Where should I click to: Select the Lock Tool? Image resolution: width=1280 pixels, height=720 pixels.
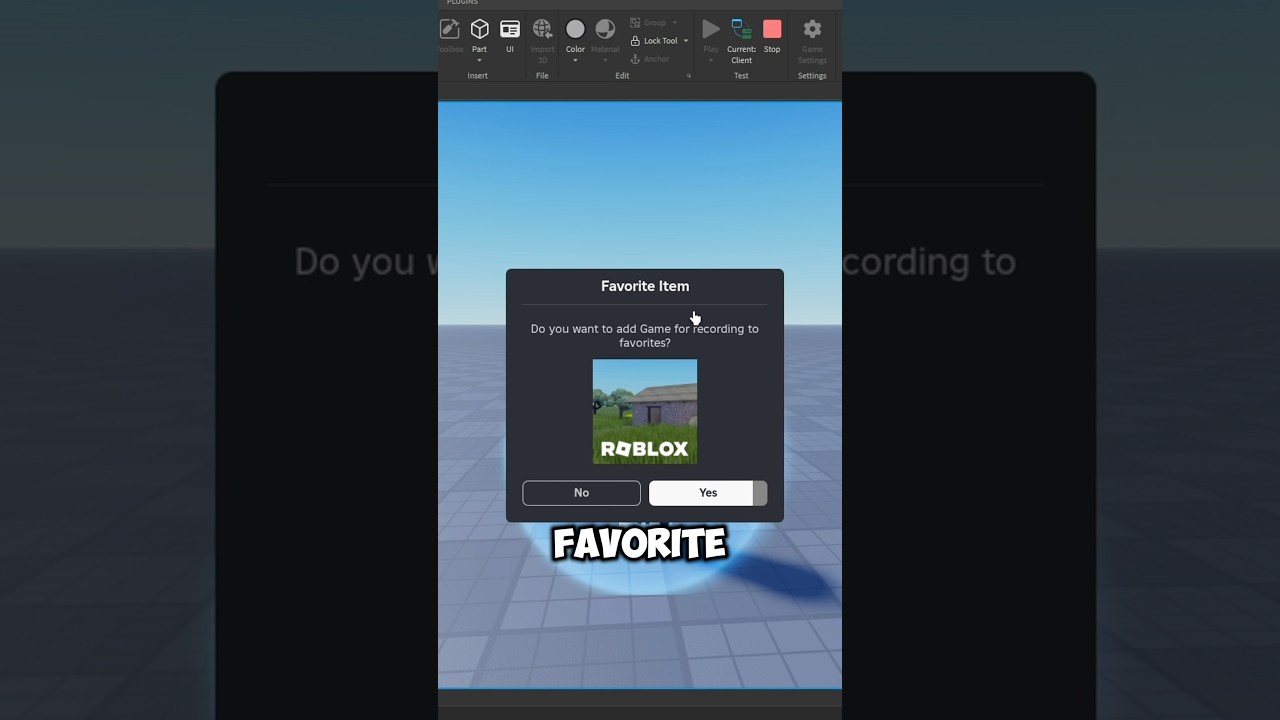pos(654,41)
